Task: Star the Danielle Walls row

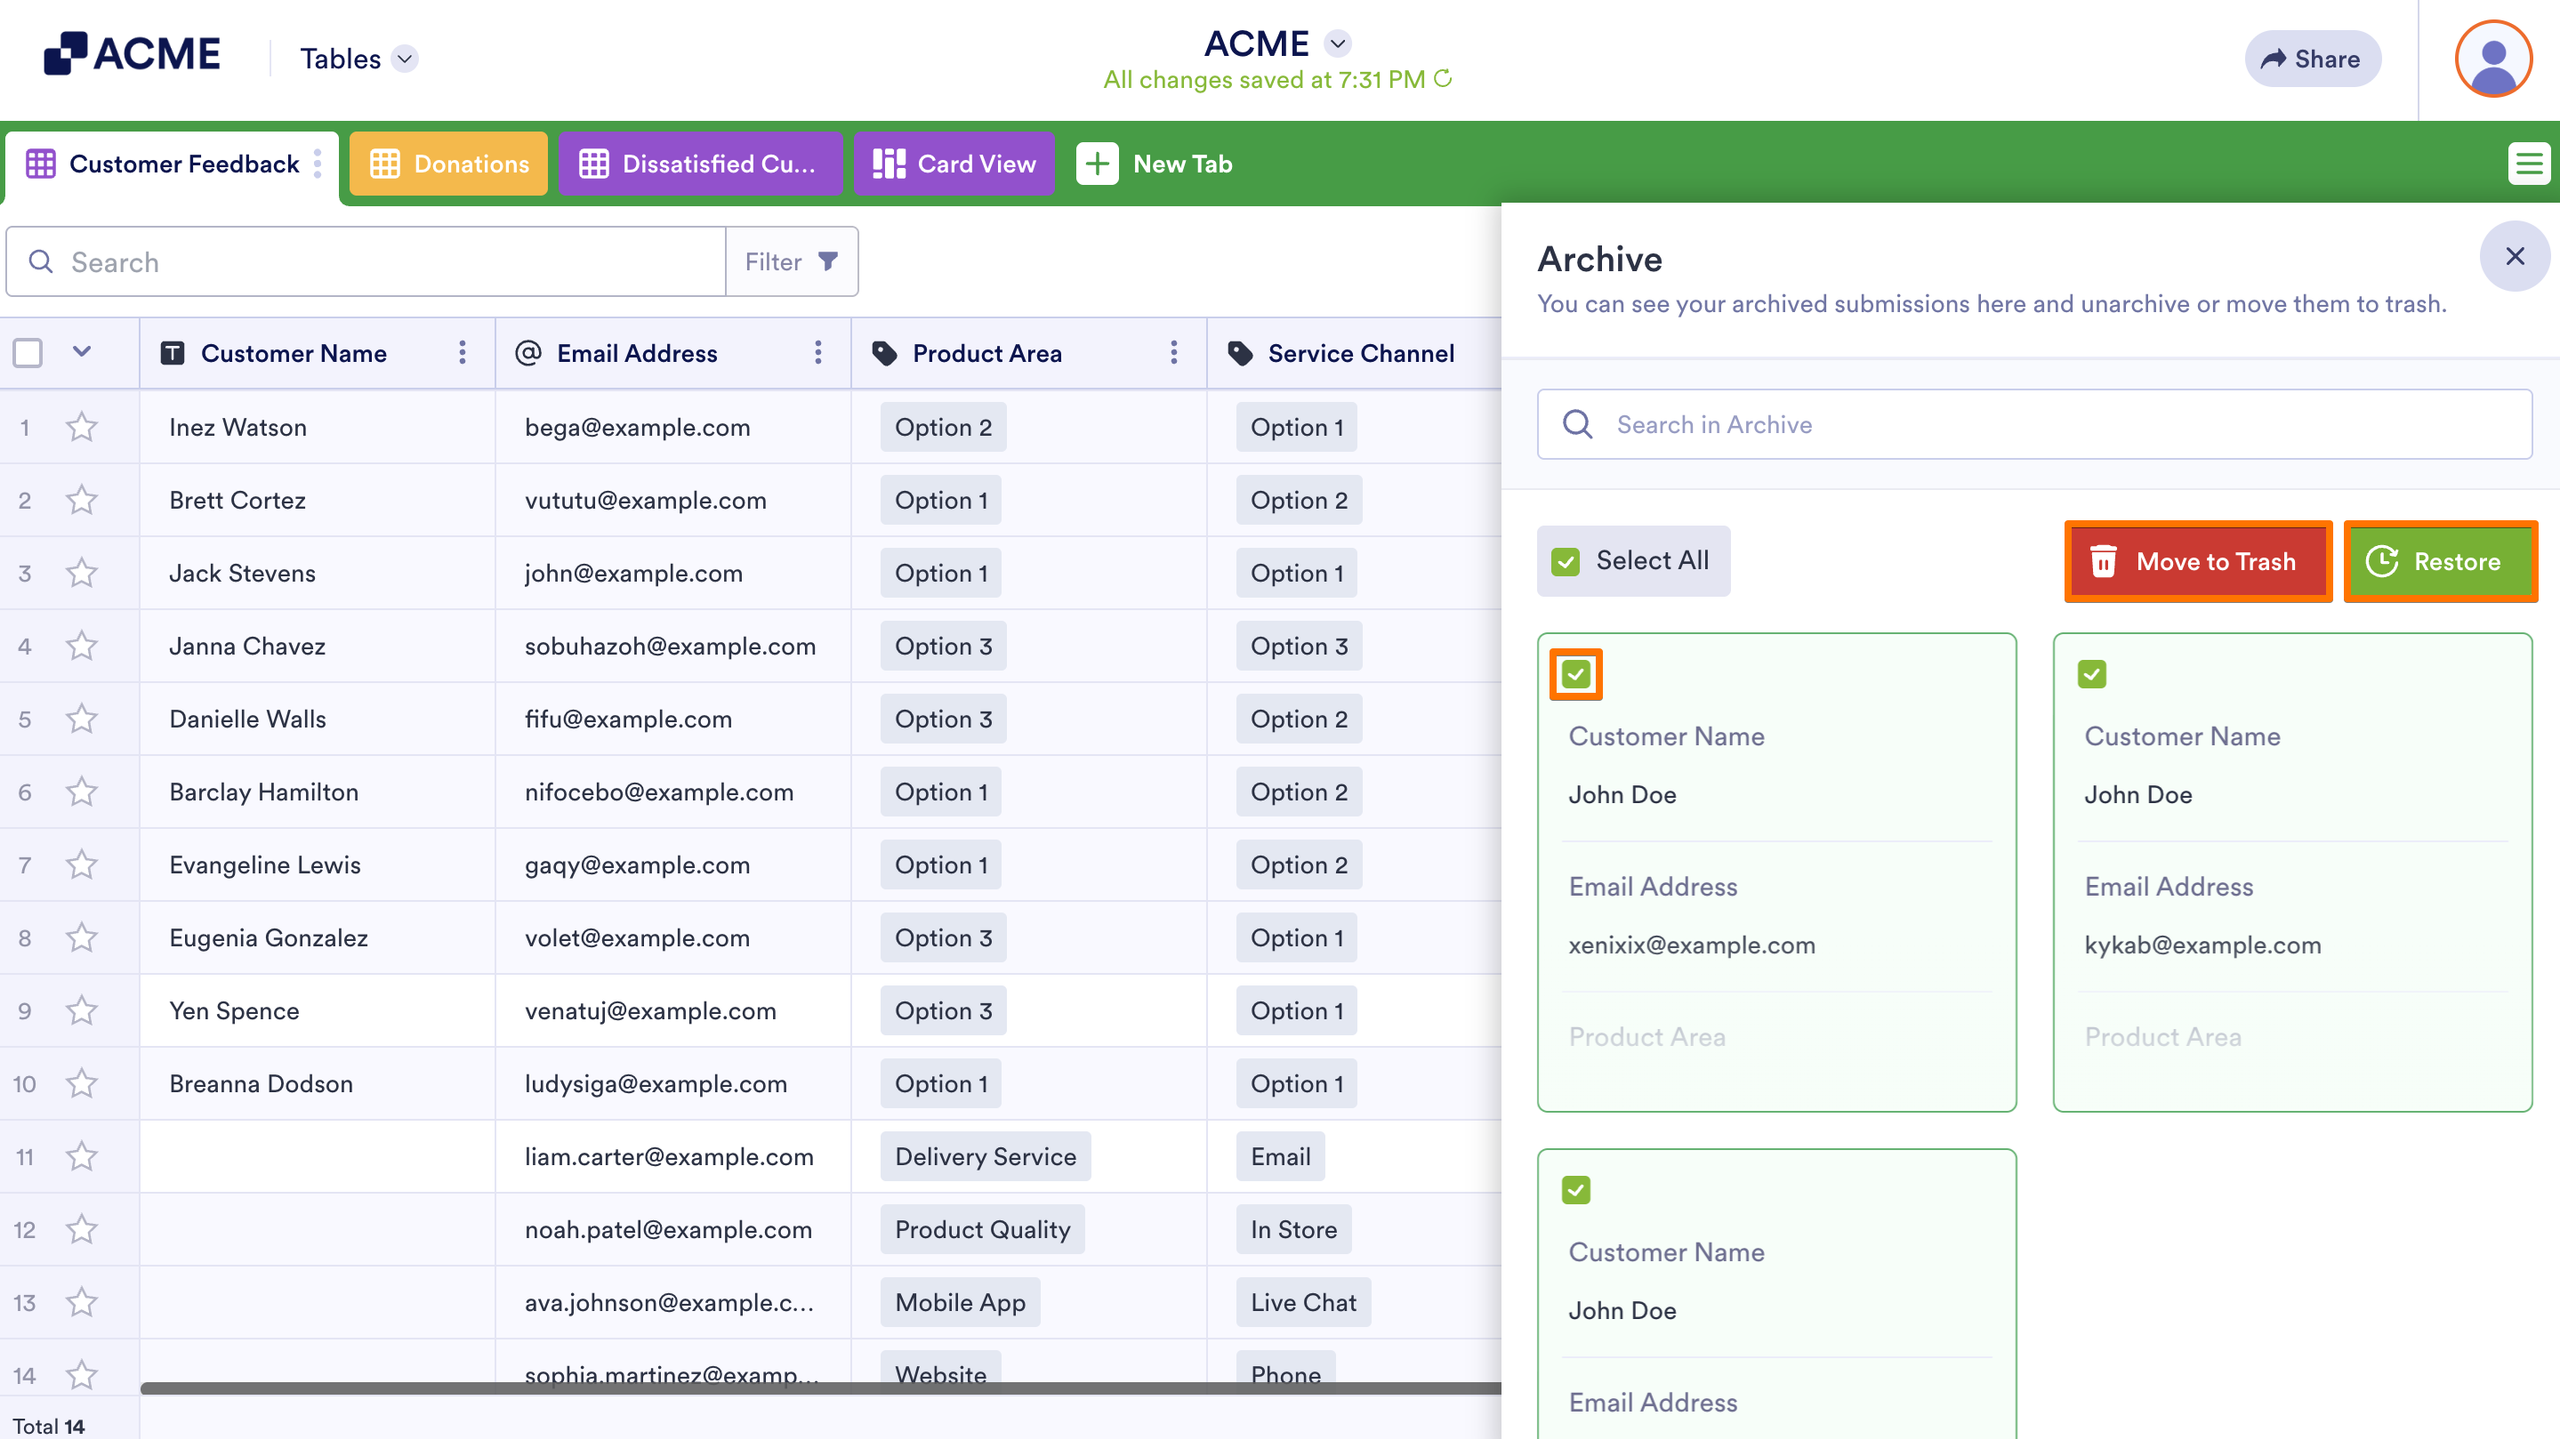Action: 81,719
